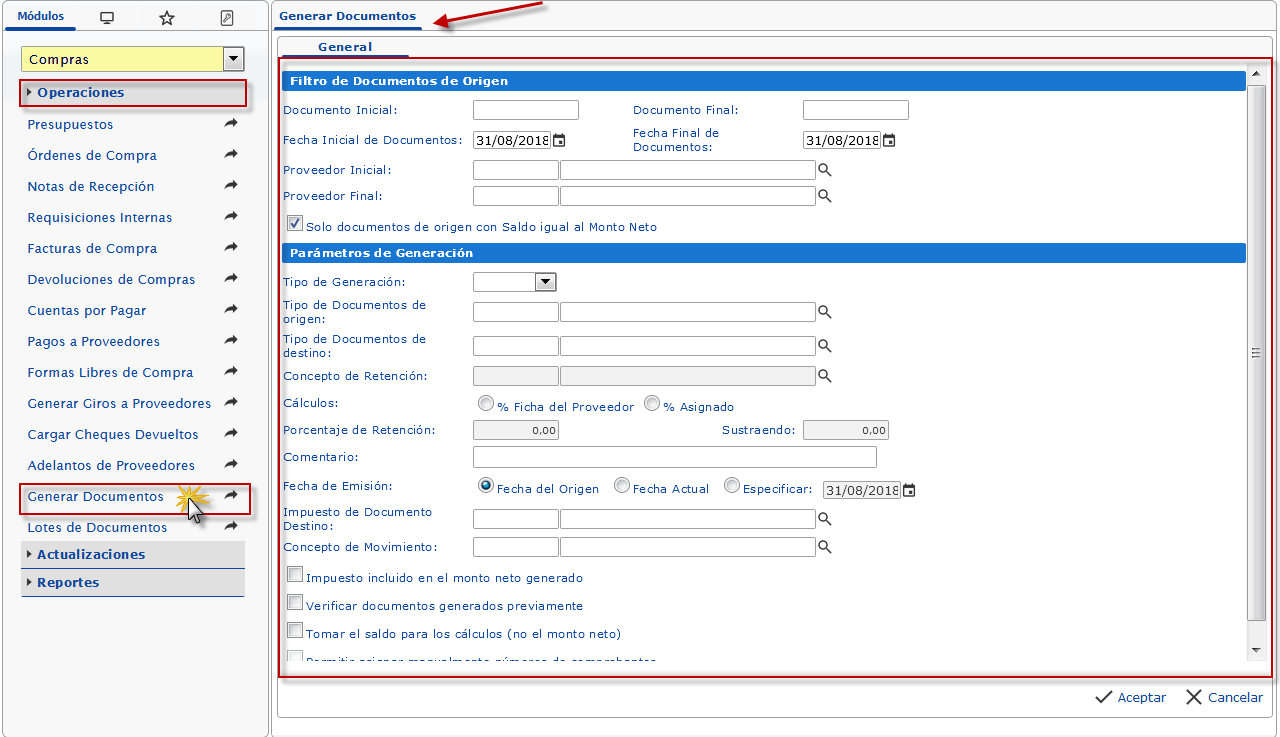The width and height of the screenshot is (1280, 737).
Task: Switch to the General tab
Action: pyautogui.click(x=344, y=47)
